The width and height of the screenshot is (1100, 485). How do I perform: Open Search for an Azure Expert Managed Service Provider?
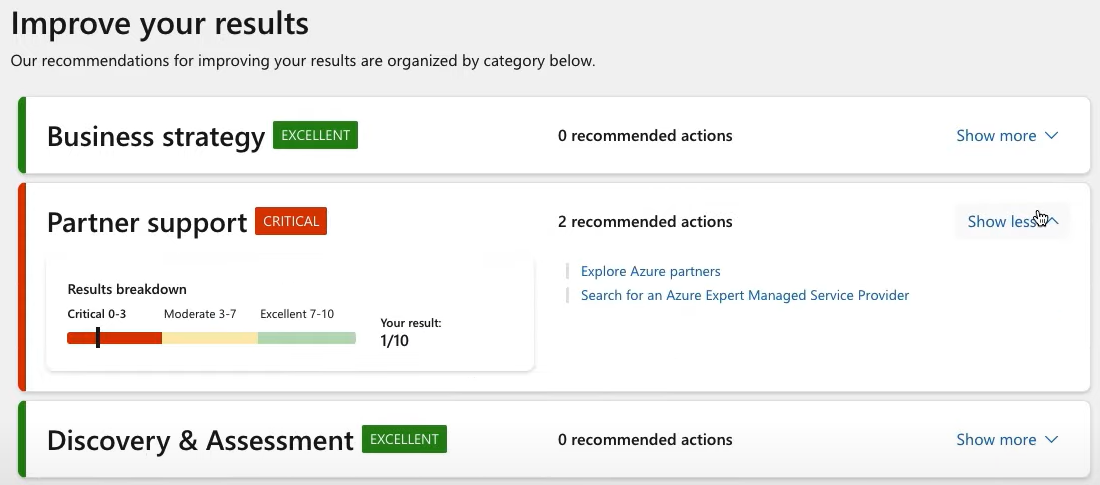click(744, 295)
